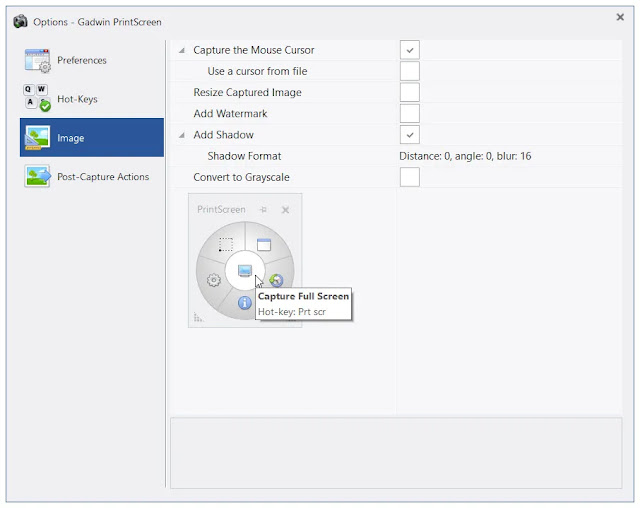Click the gear settings icon in preview wheel
640x508 pixels.
[x=213, y=280]
